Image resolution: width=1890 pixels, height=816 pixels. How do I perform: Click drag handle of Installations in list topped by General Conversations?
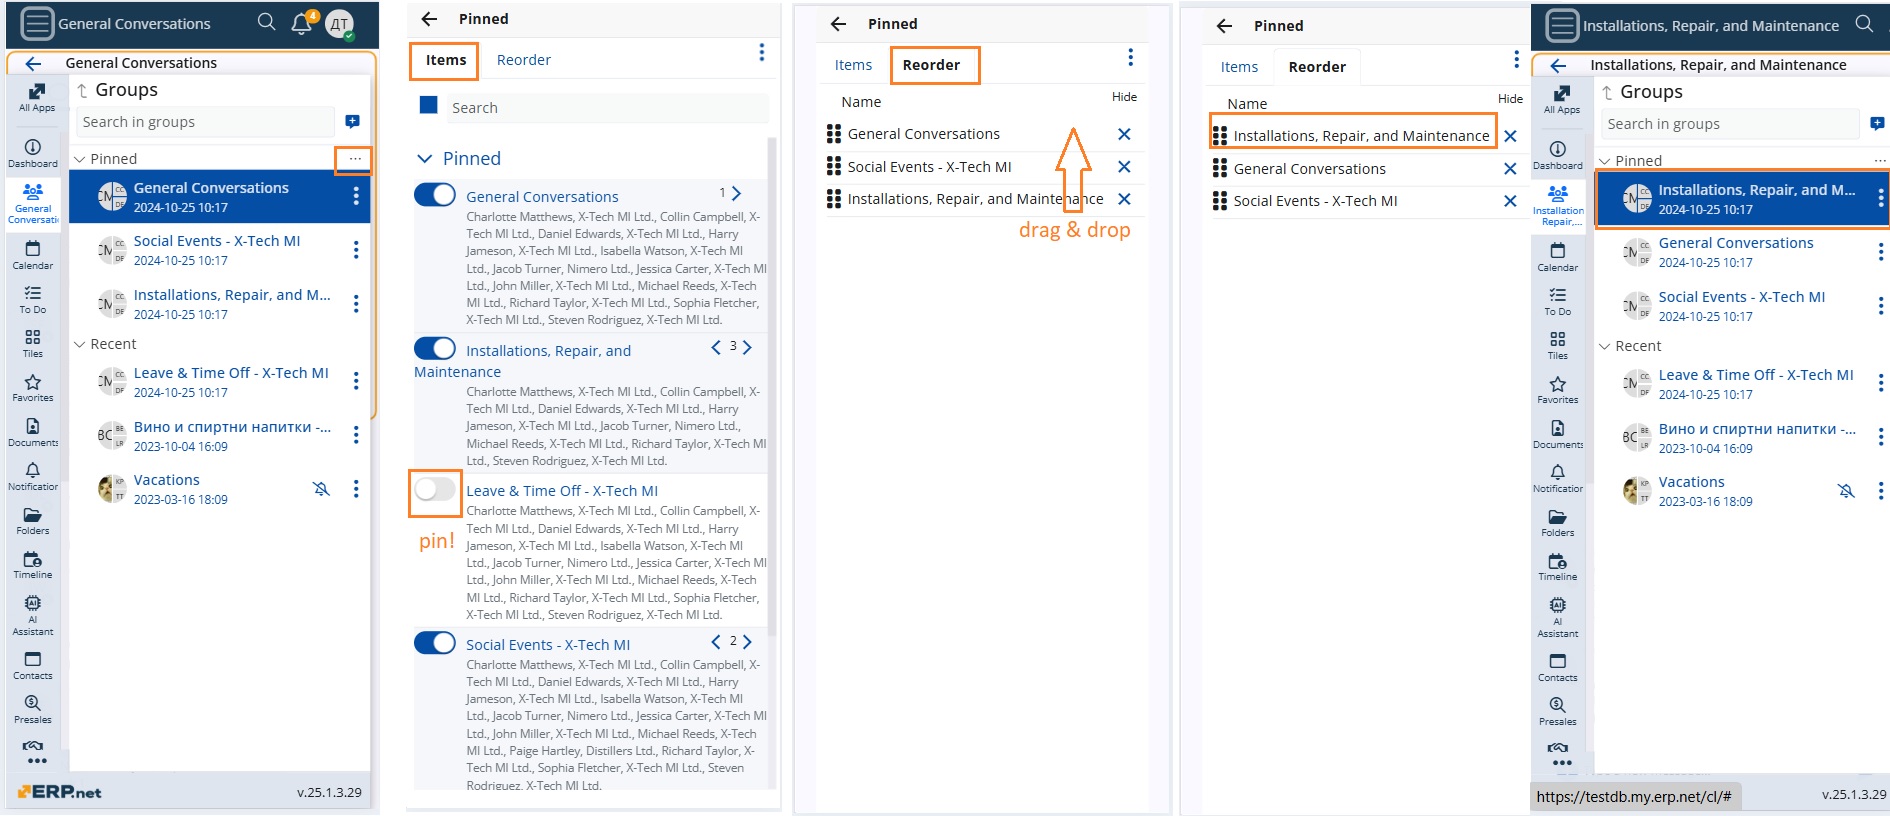(834, 199)
